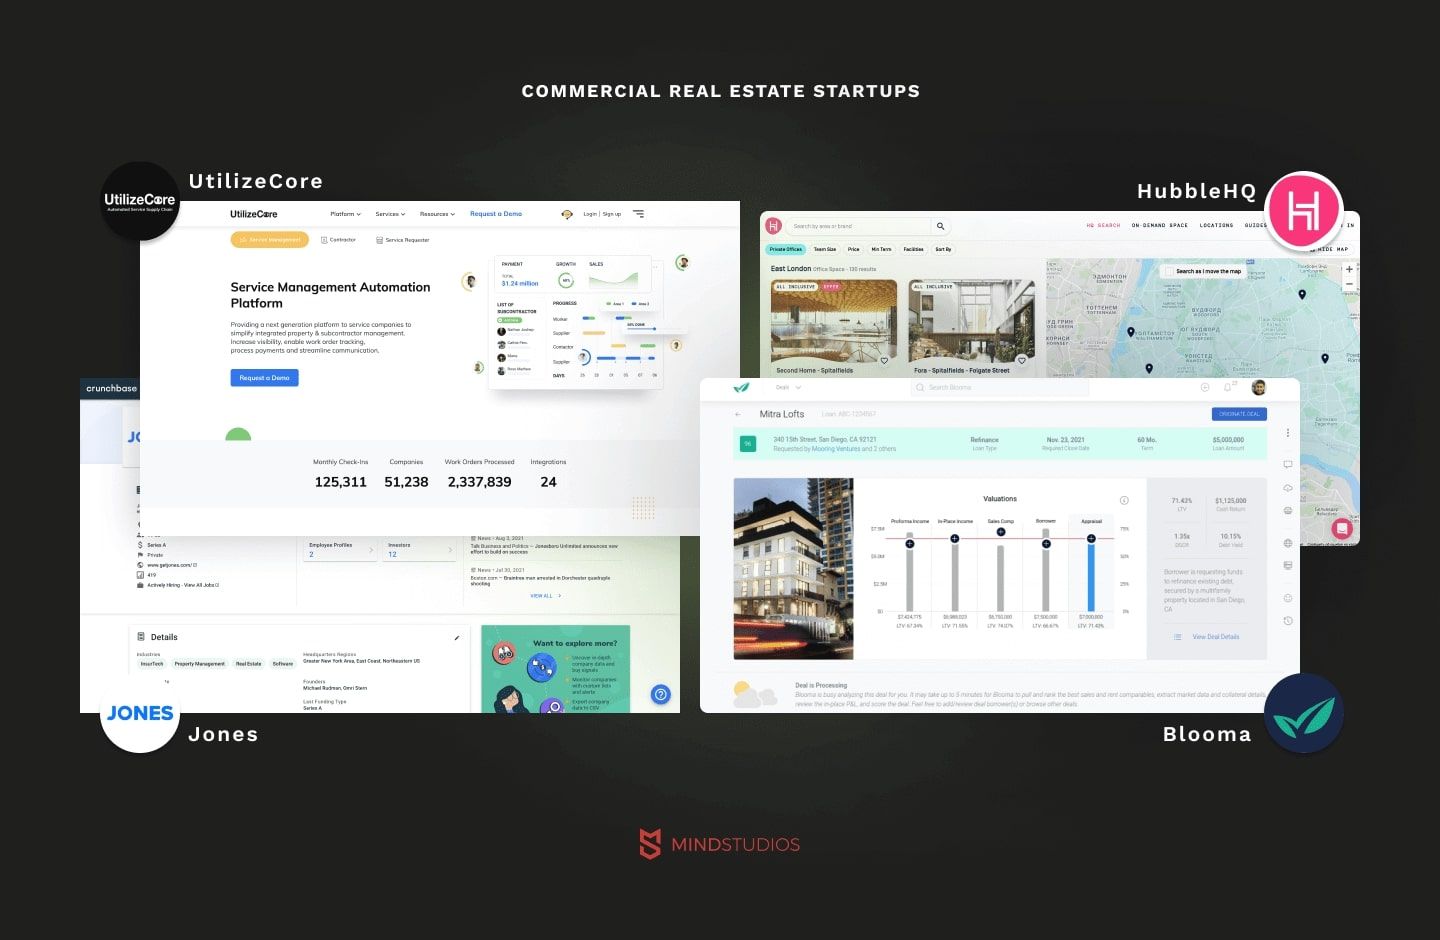Image resolution: width=1440 pixels, height=940 pixels.
Task: Click the Login link on UtilizeCore
Action: pos(590,214)
